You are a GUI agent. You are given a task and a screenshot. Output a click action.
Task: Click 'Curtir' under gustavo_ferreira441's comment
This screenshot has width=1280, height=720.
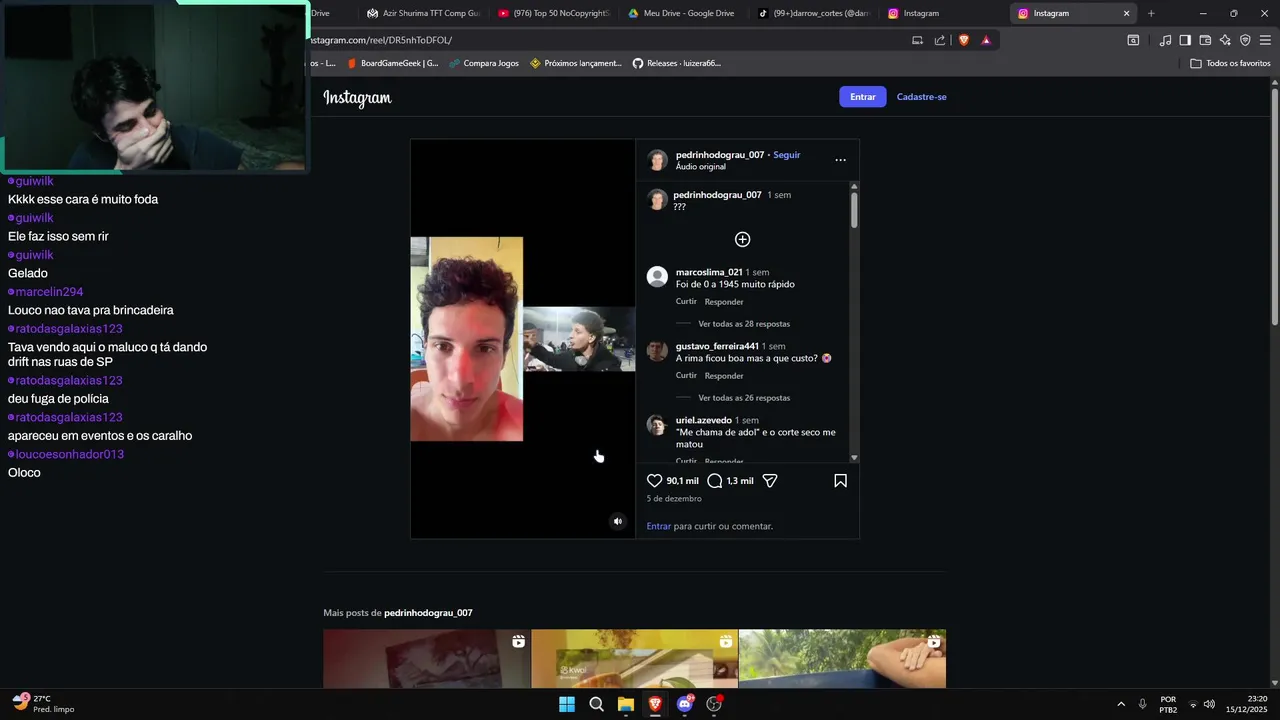(686, 376)
